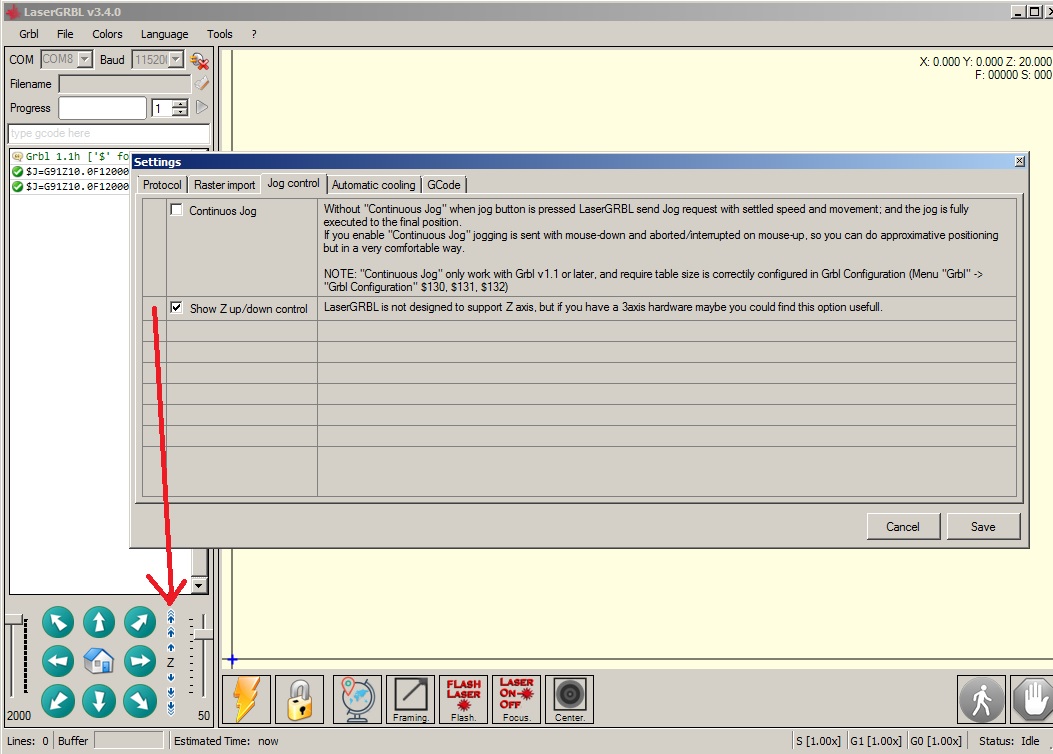Click the walking man resume button
Image resolution: width=1053 pixels, height=754 pixels.
click(981, 700)
